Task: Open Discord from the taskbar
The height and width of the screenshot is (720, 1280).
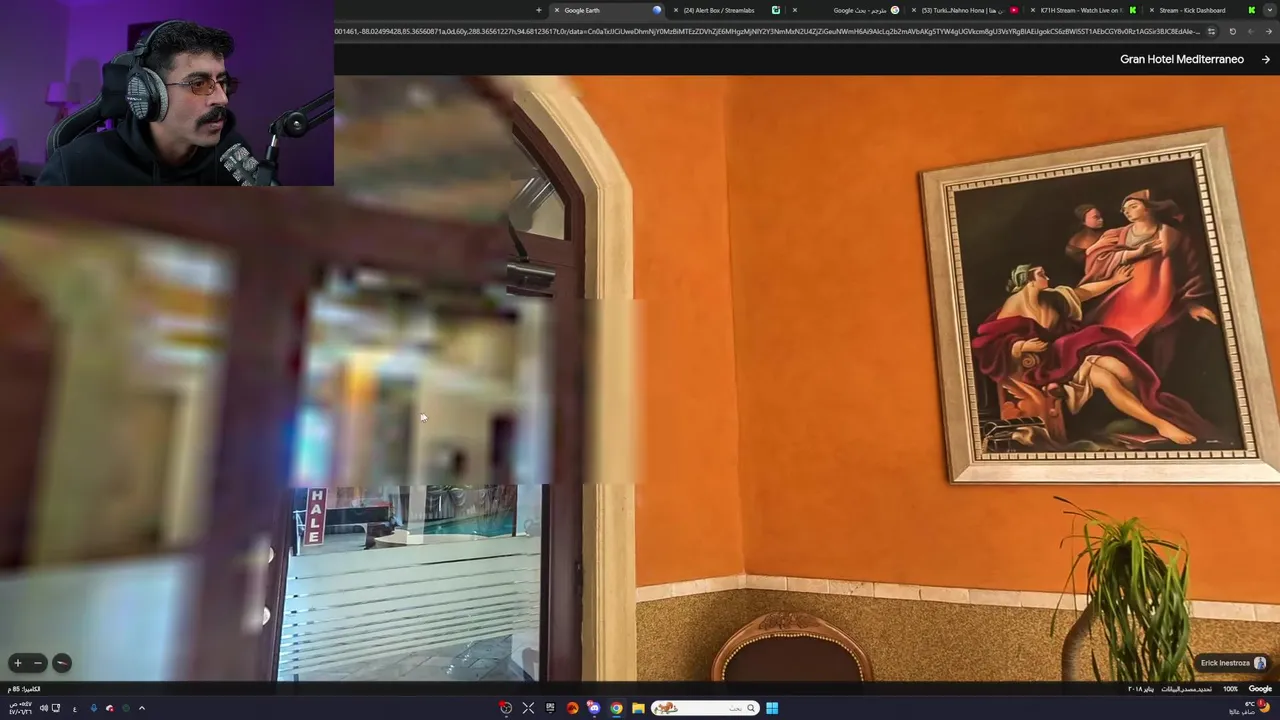Action: pyautogui.click(x=594, y=708)
